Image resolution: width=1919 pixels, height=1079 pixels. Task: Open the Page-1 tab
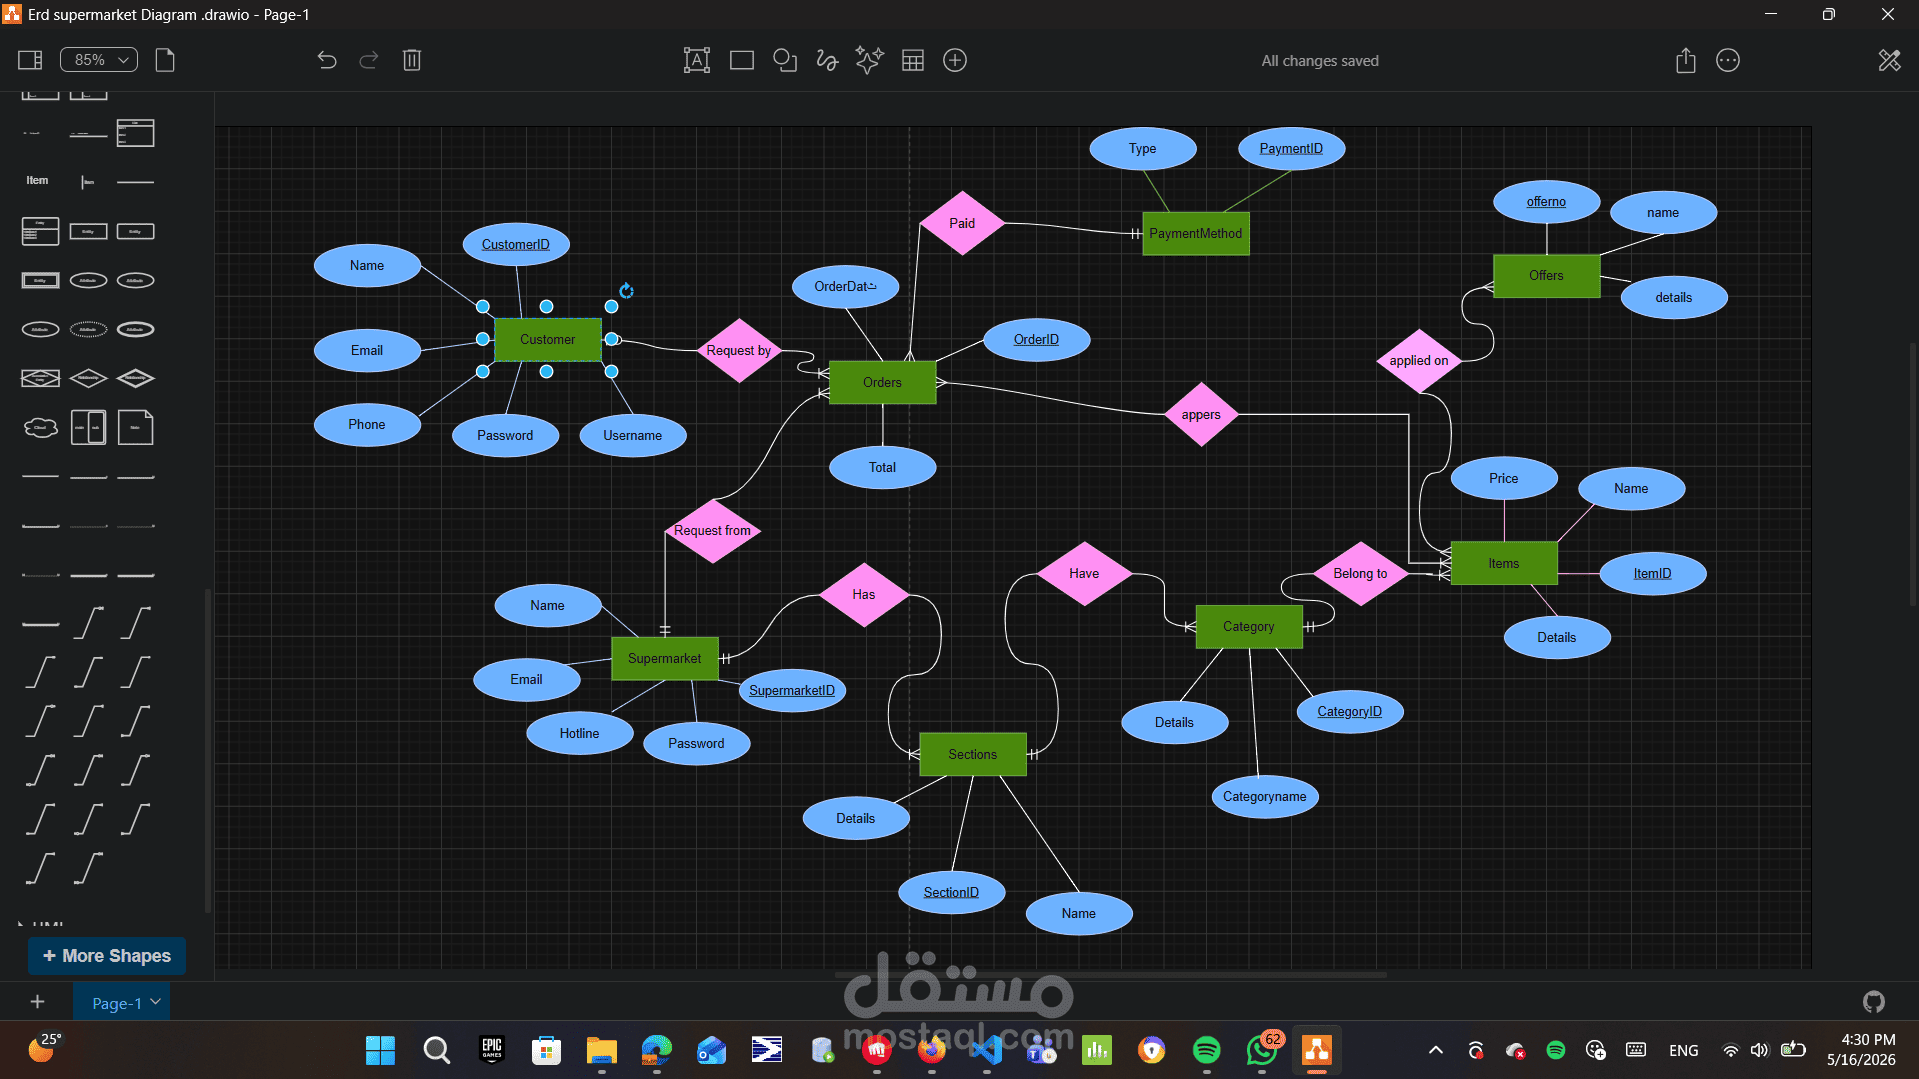(x=122, y=1002)
